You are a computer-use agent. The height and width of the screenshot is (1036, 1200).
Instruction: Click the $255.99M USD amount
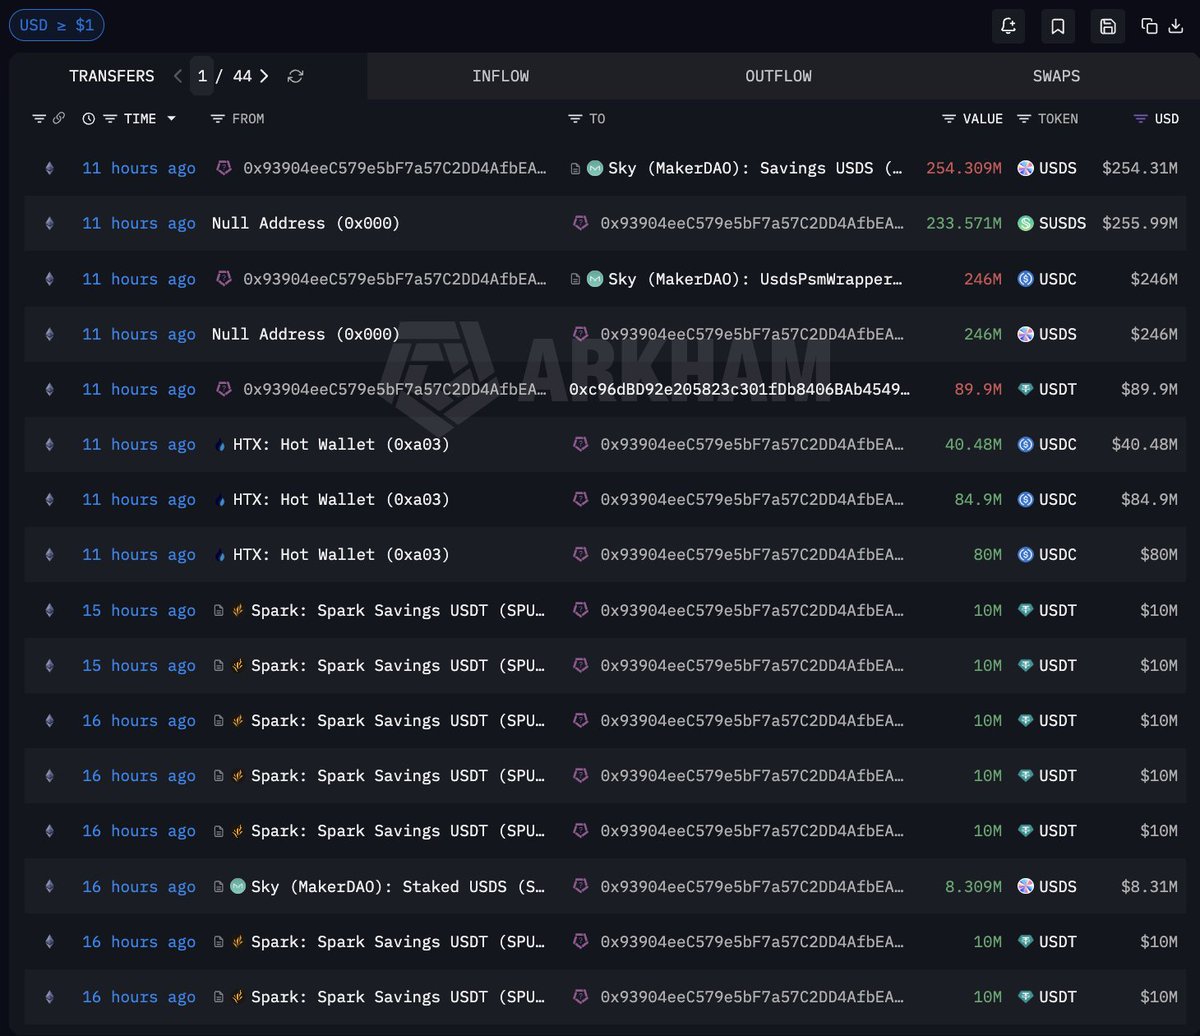[x=1140, y=223]
